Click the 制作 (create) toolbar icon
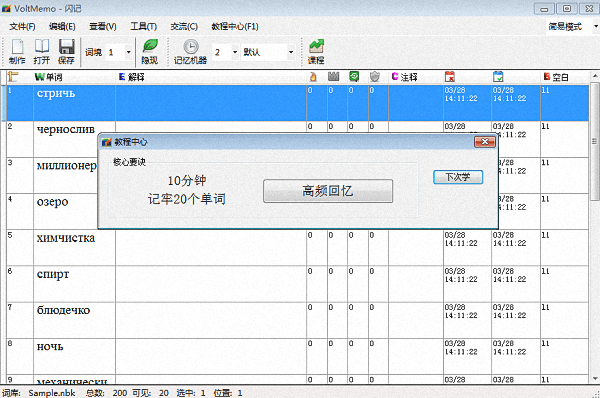Viewport: 600px width, 398px height. tap(17, 52)
